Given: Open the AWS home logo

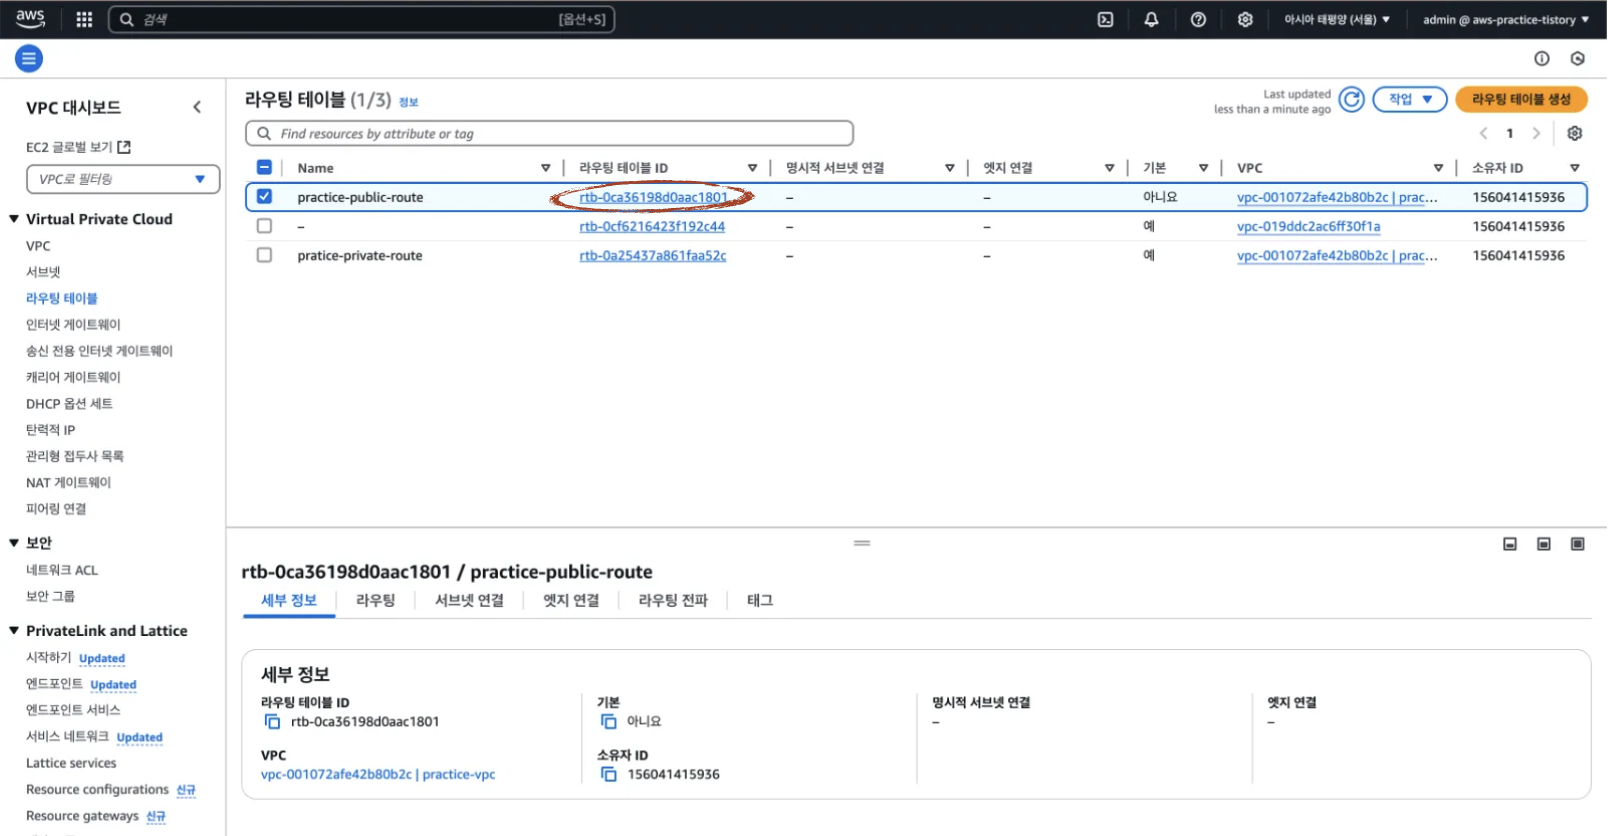Looking at the screenshot, I should [30, 19].
